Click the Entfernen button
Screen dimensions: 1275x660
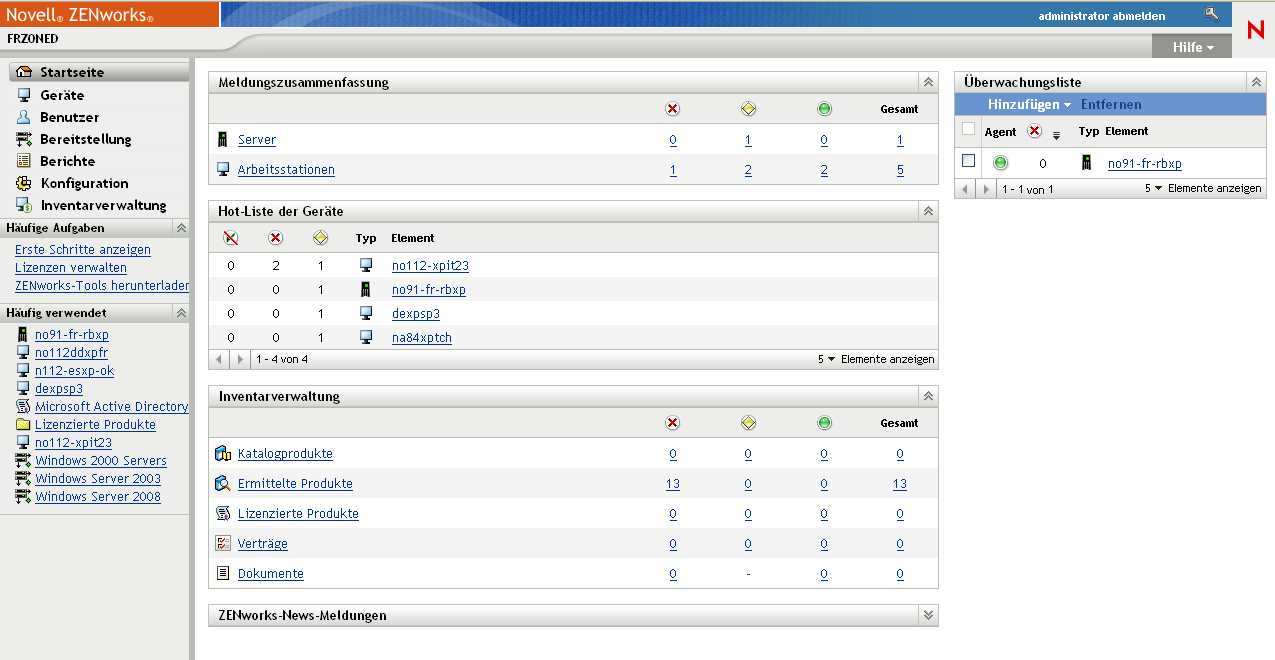pos(1111,105)
